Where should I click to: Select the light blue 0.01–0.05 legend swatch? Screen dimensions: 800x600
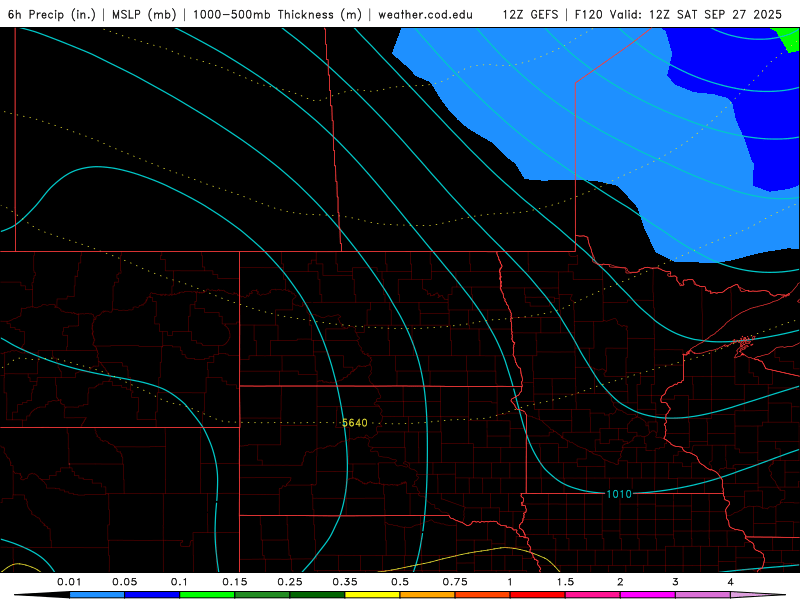(97, 595)
